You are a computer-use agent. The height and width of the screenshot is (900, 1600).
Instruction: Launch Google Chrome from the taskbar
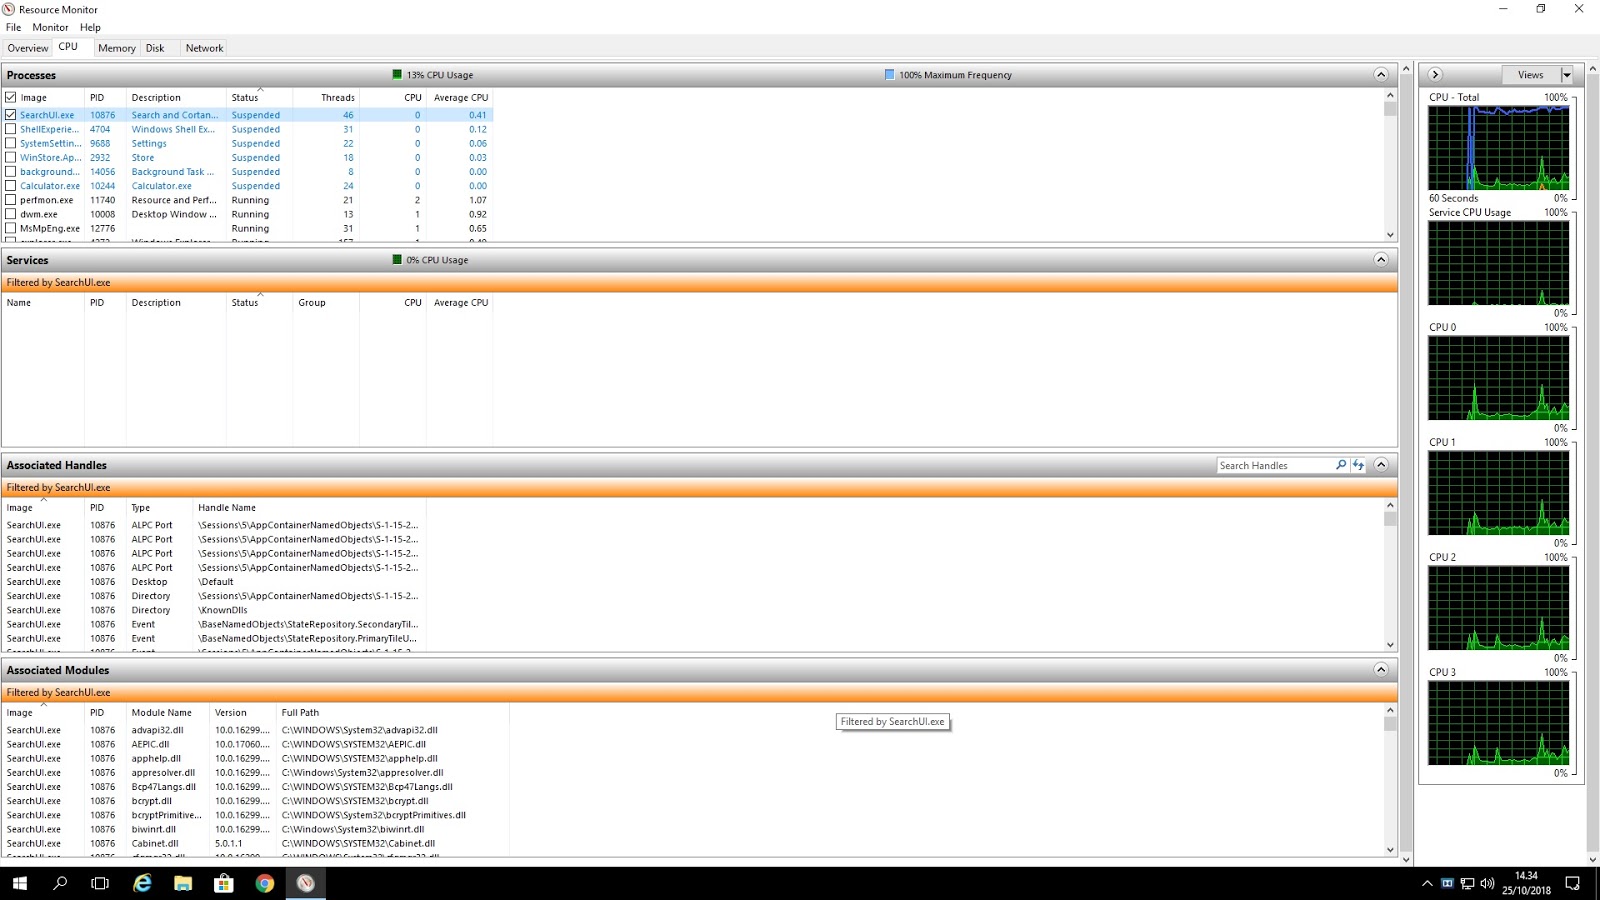[265, 883]
